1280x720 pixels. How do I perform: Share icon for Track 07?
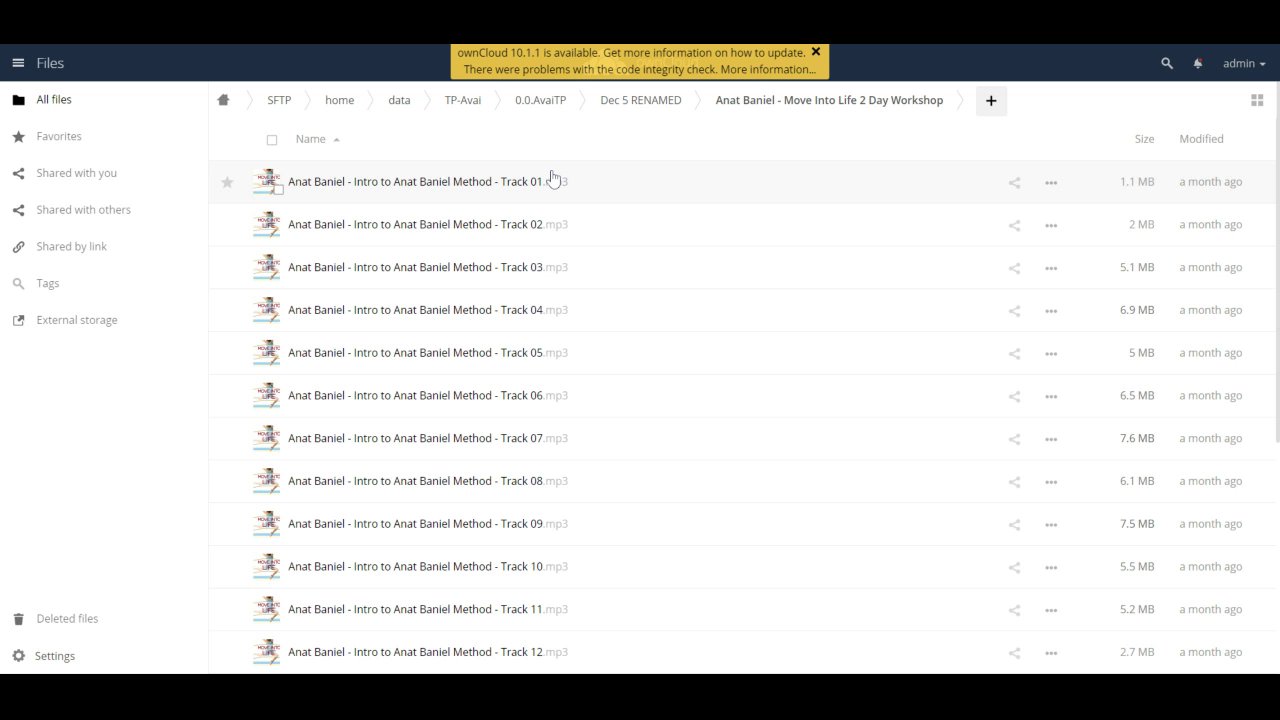tap(1014, 439)
